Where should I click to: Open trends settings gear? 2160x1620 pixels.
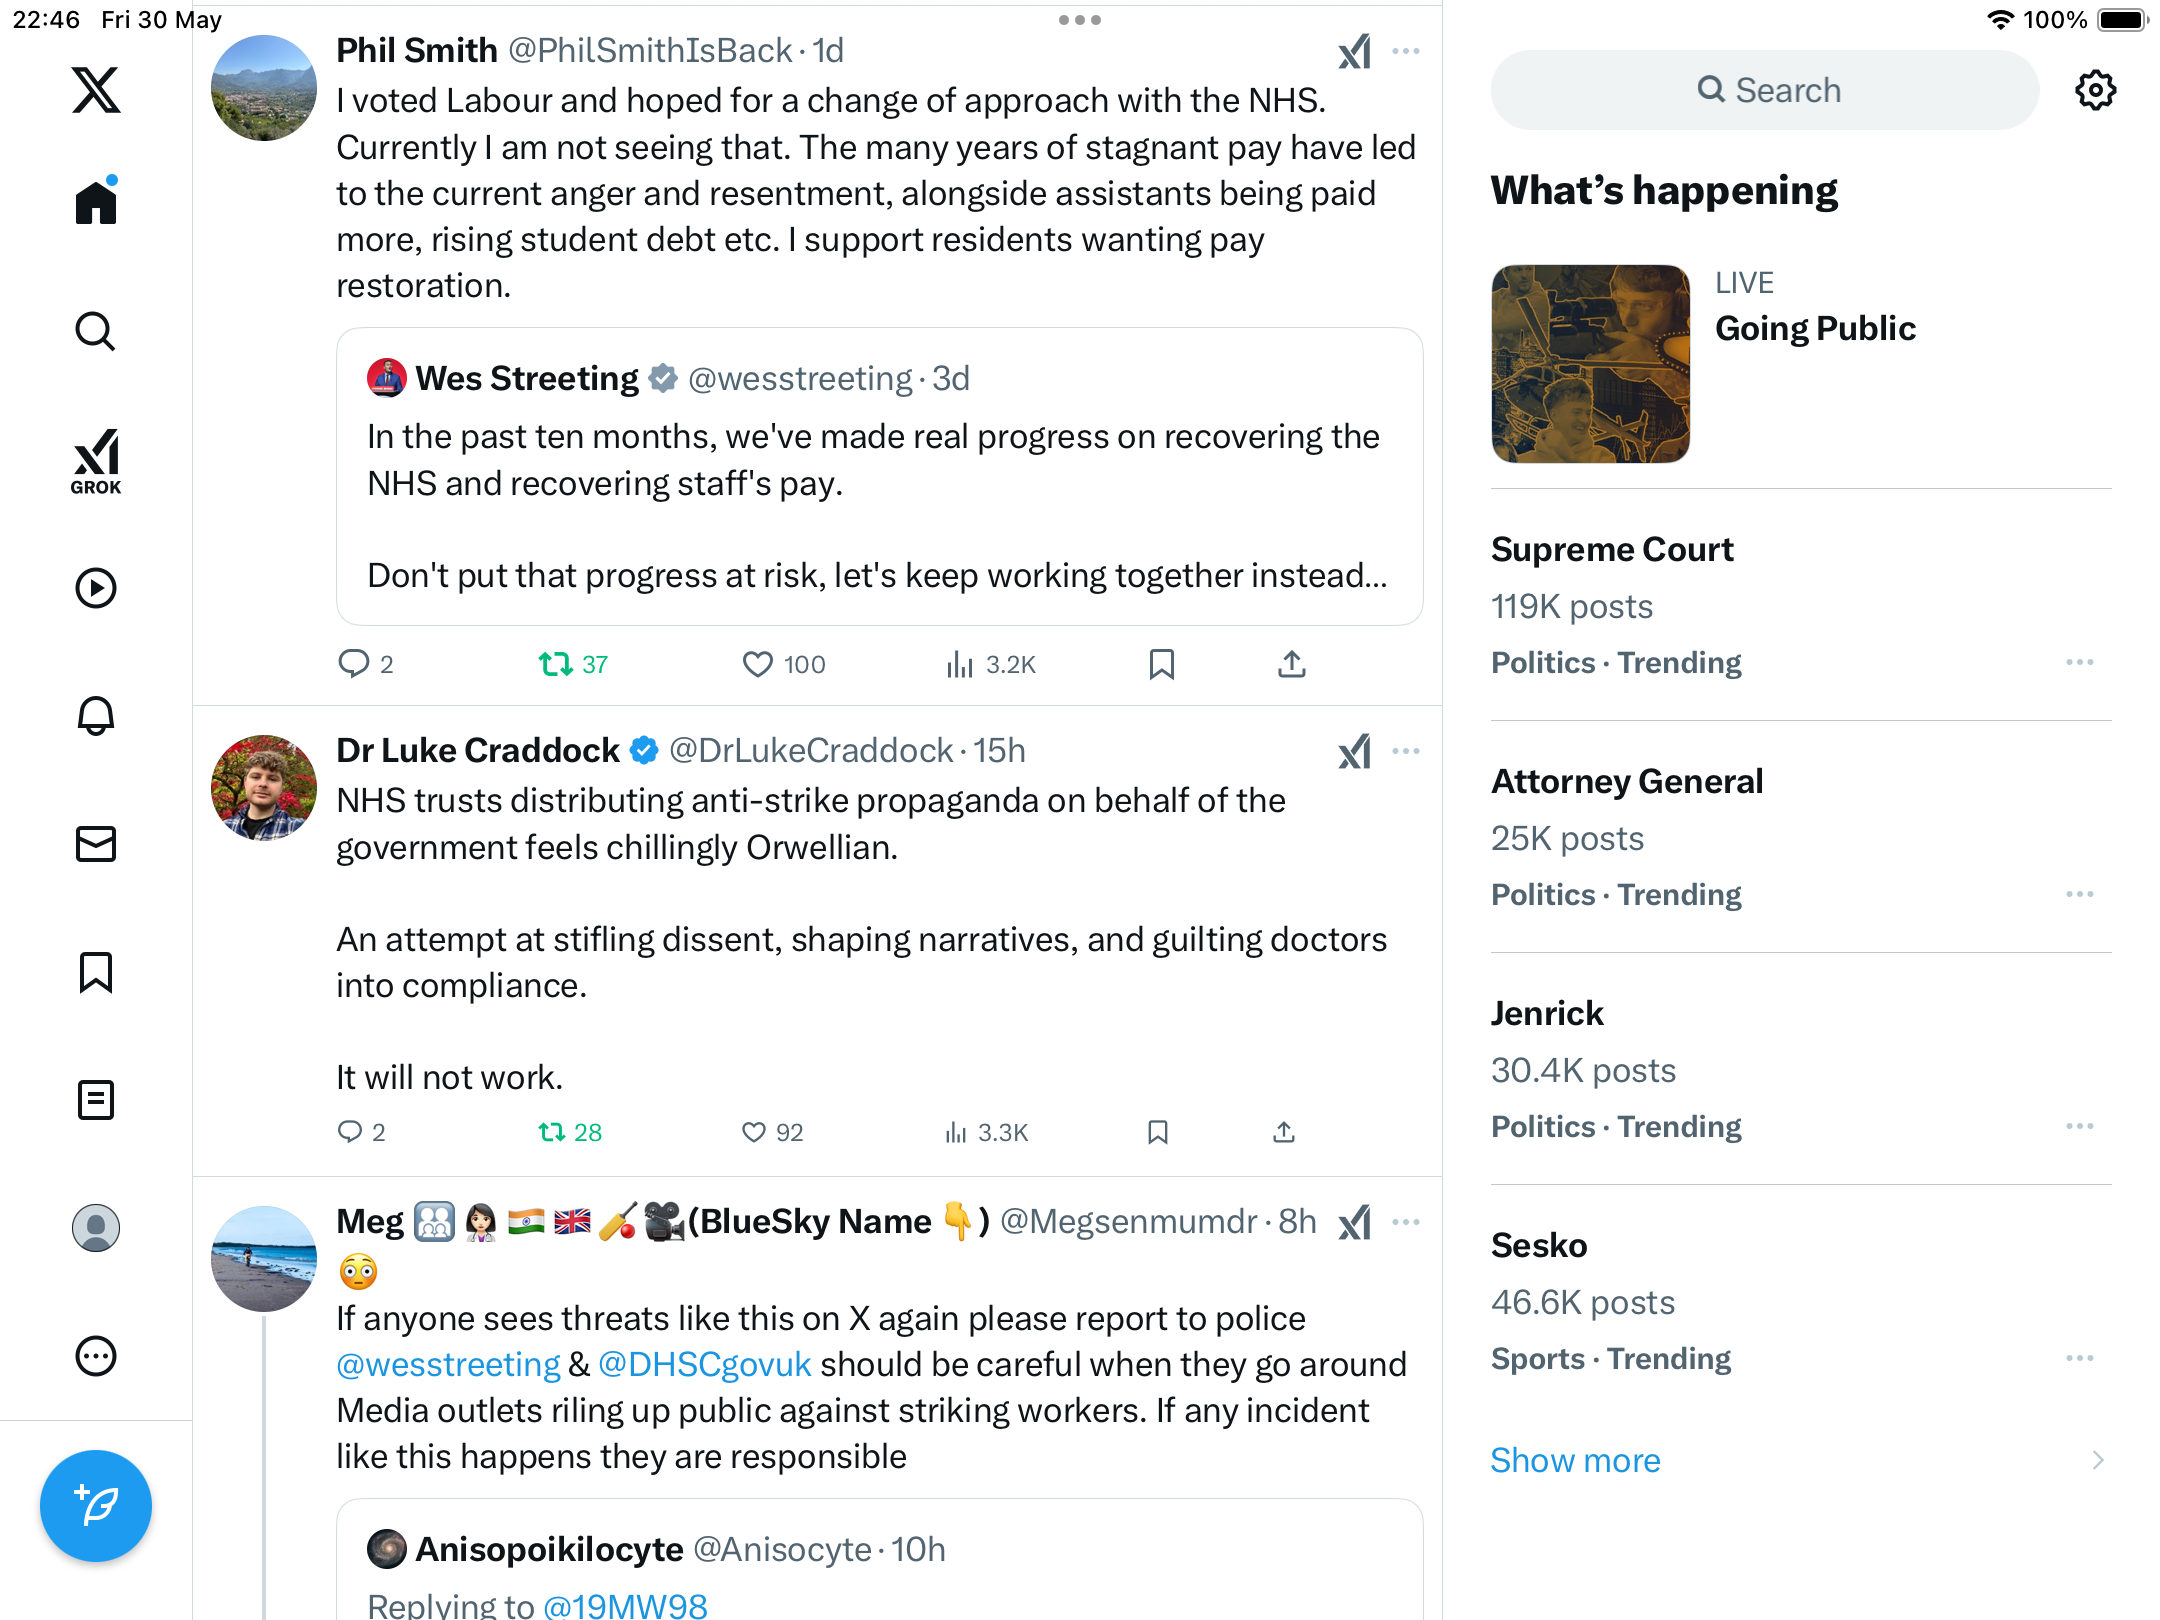tap(2095, 90)
